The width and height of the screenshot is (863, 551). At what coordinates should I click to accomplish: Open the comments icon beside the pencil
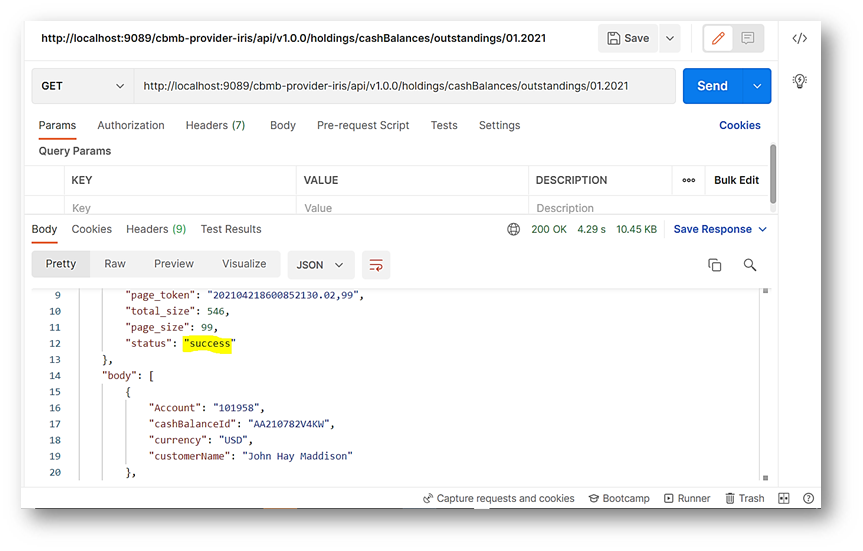[x=747, y=39]
